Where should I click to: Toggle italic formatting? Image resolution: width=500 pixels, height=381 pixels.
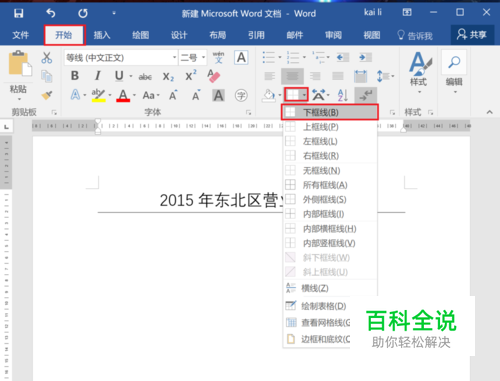[97, 76]
